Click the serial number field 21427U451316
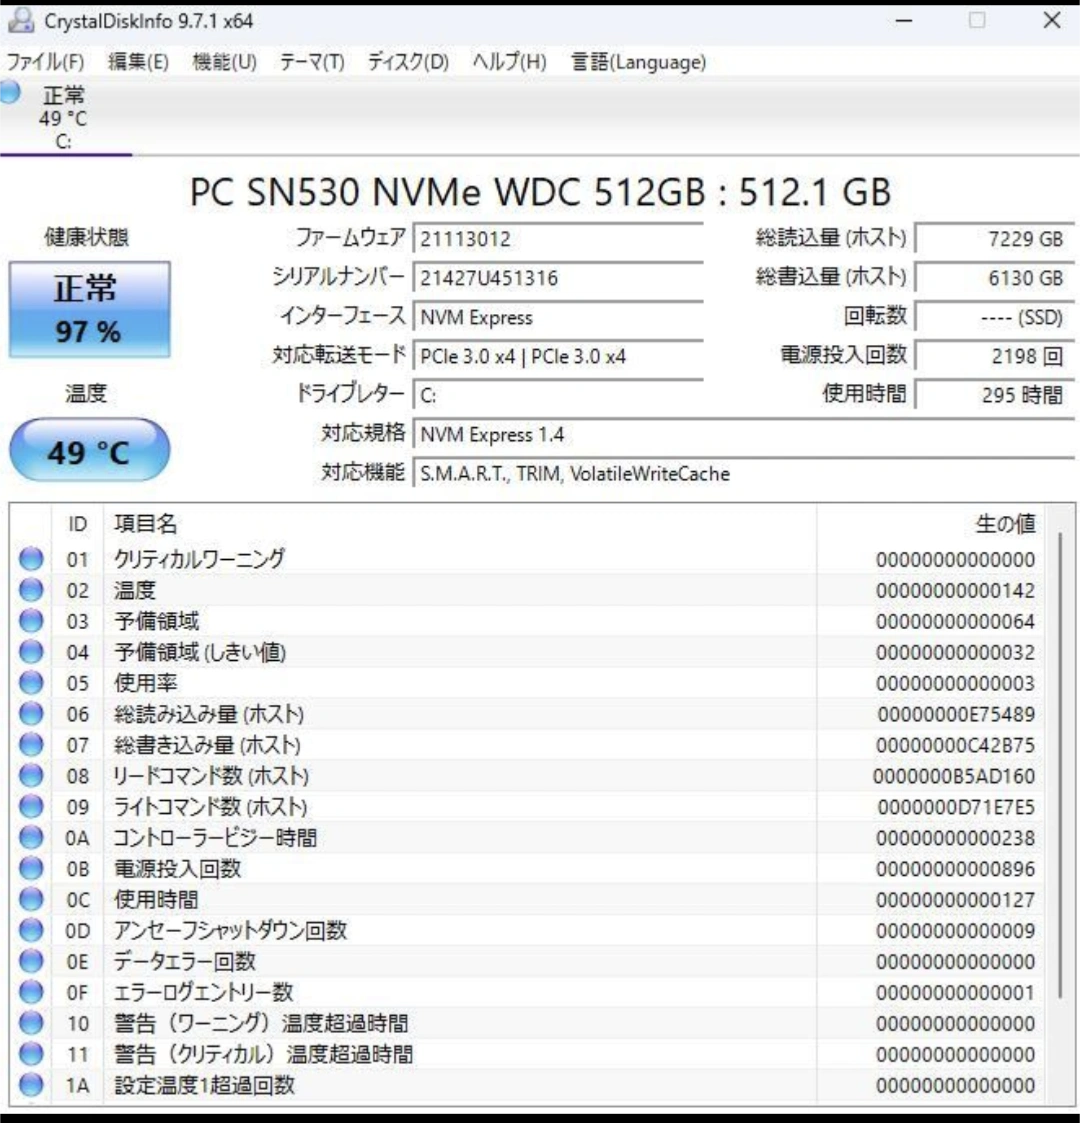 pyautogui.click(x=558, y=278)
